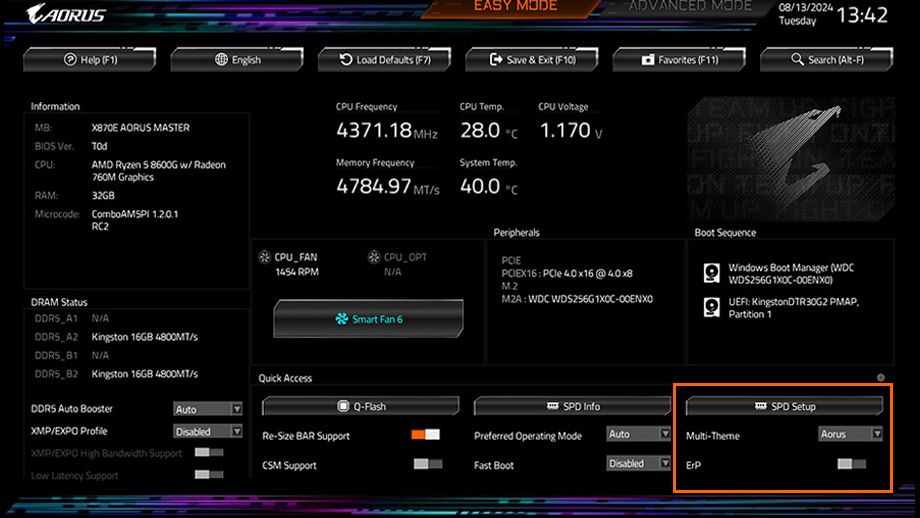Open the XMP/EXPO Profile dropdown
Screen dimensions: 920x518
click(x=208, y=432)
